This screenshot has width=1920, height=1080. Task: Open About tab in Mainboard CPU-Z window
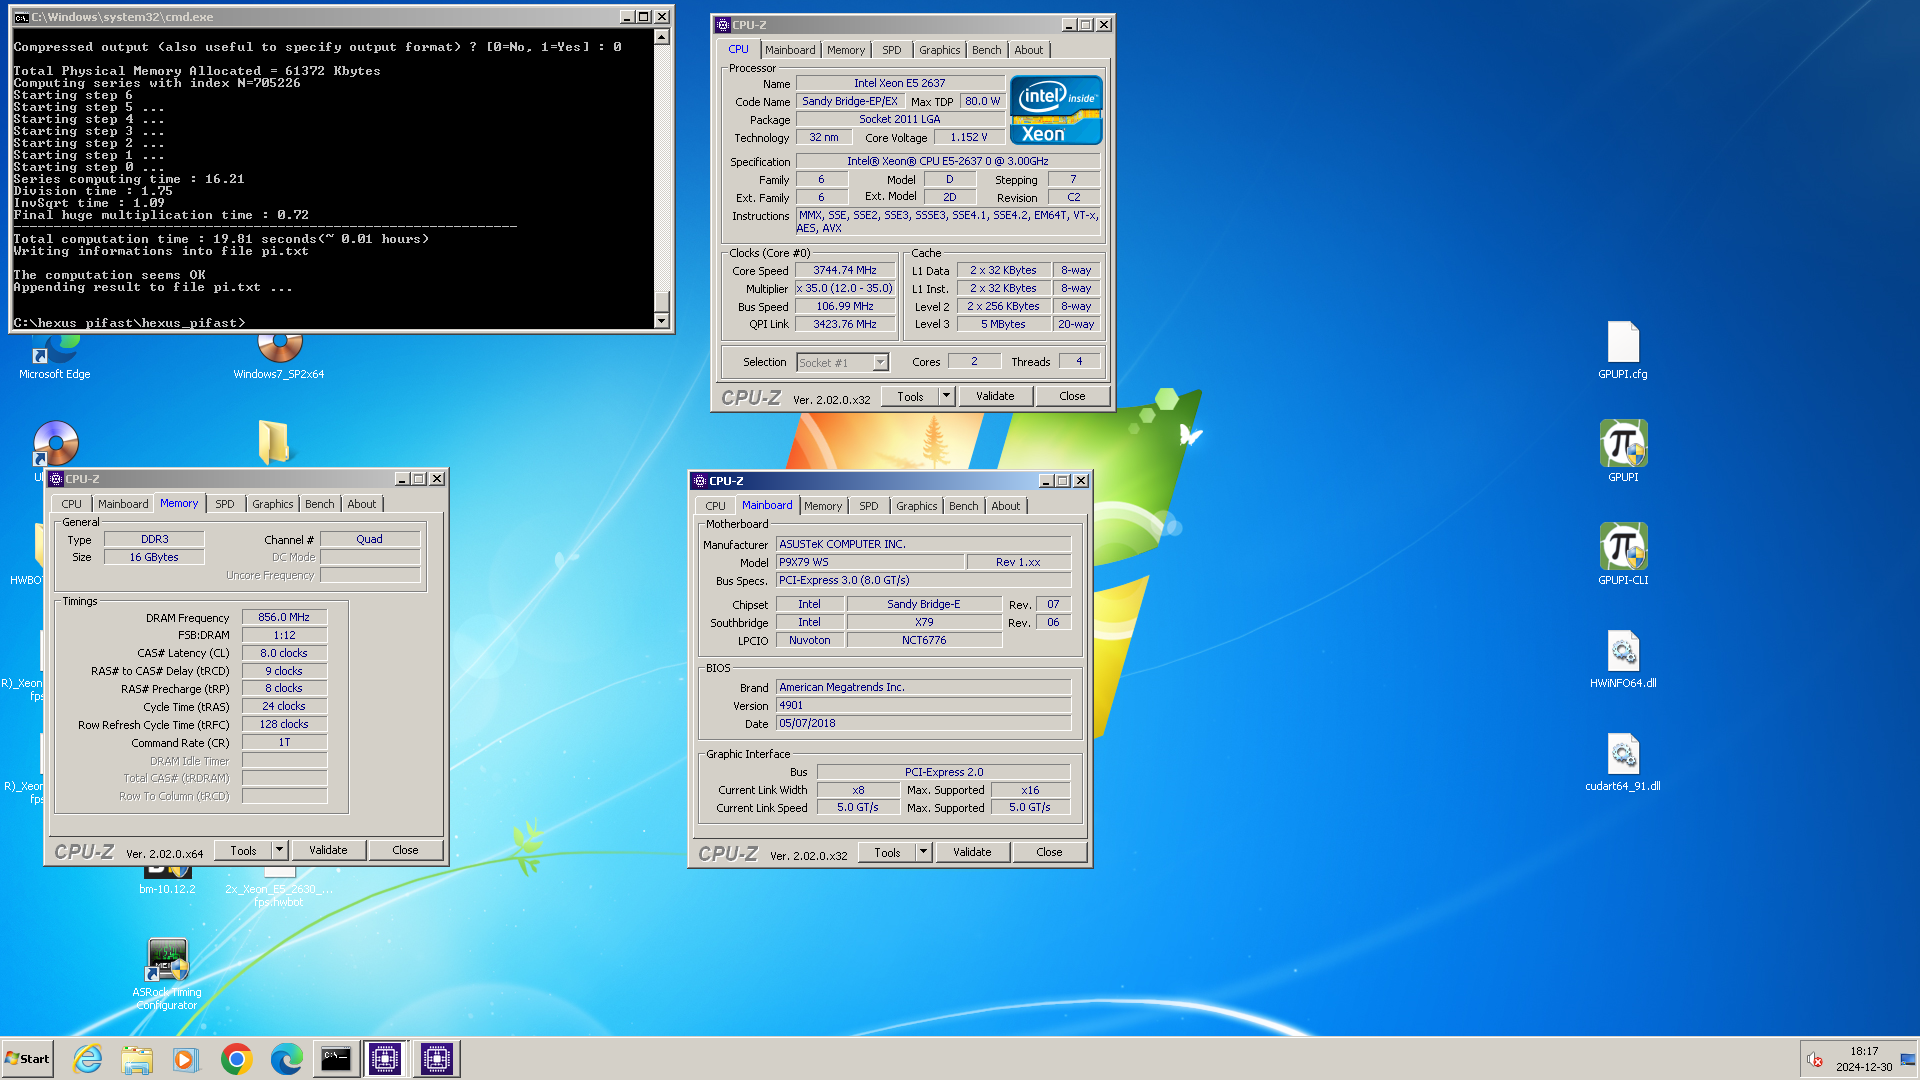point(1006,506)
